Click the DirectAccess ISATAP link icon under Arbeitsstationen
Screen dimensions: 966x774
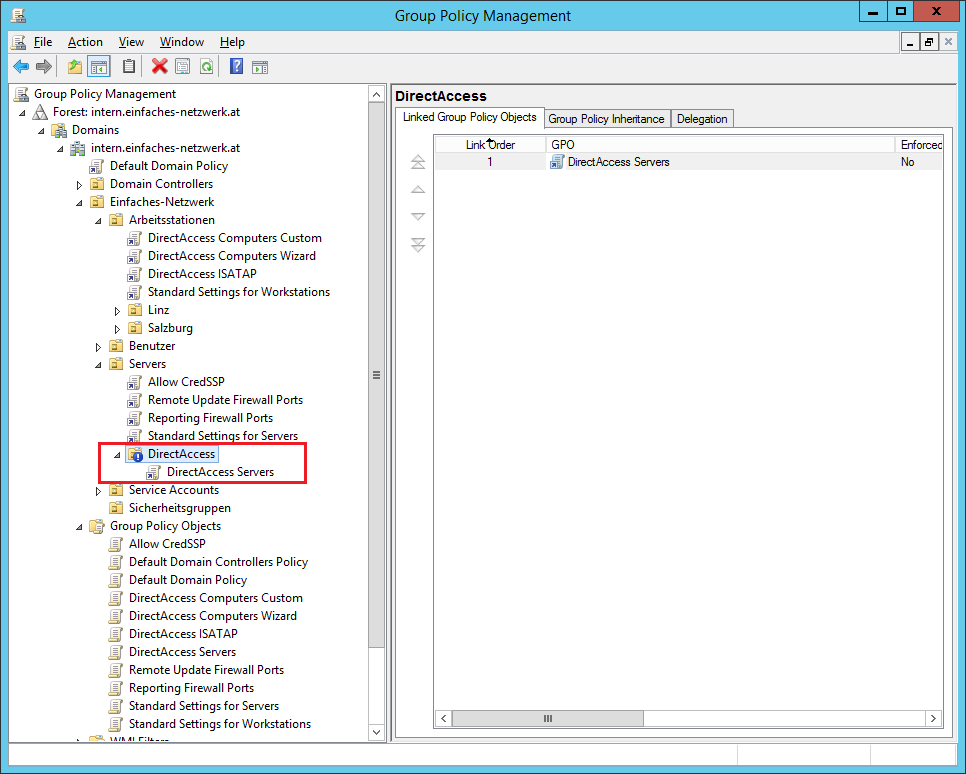134,274
